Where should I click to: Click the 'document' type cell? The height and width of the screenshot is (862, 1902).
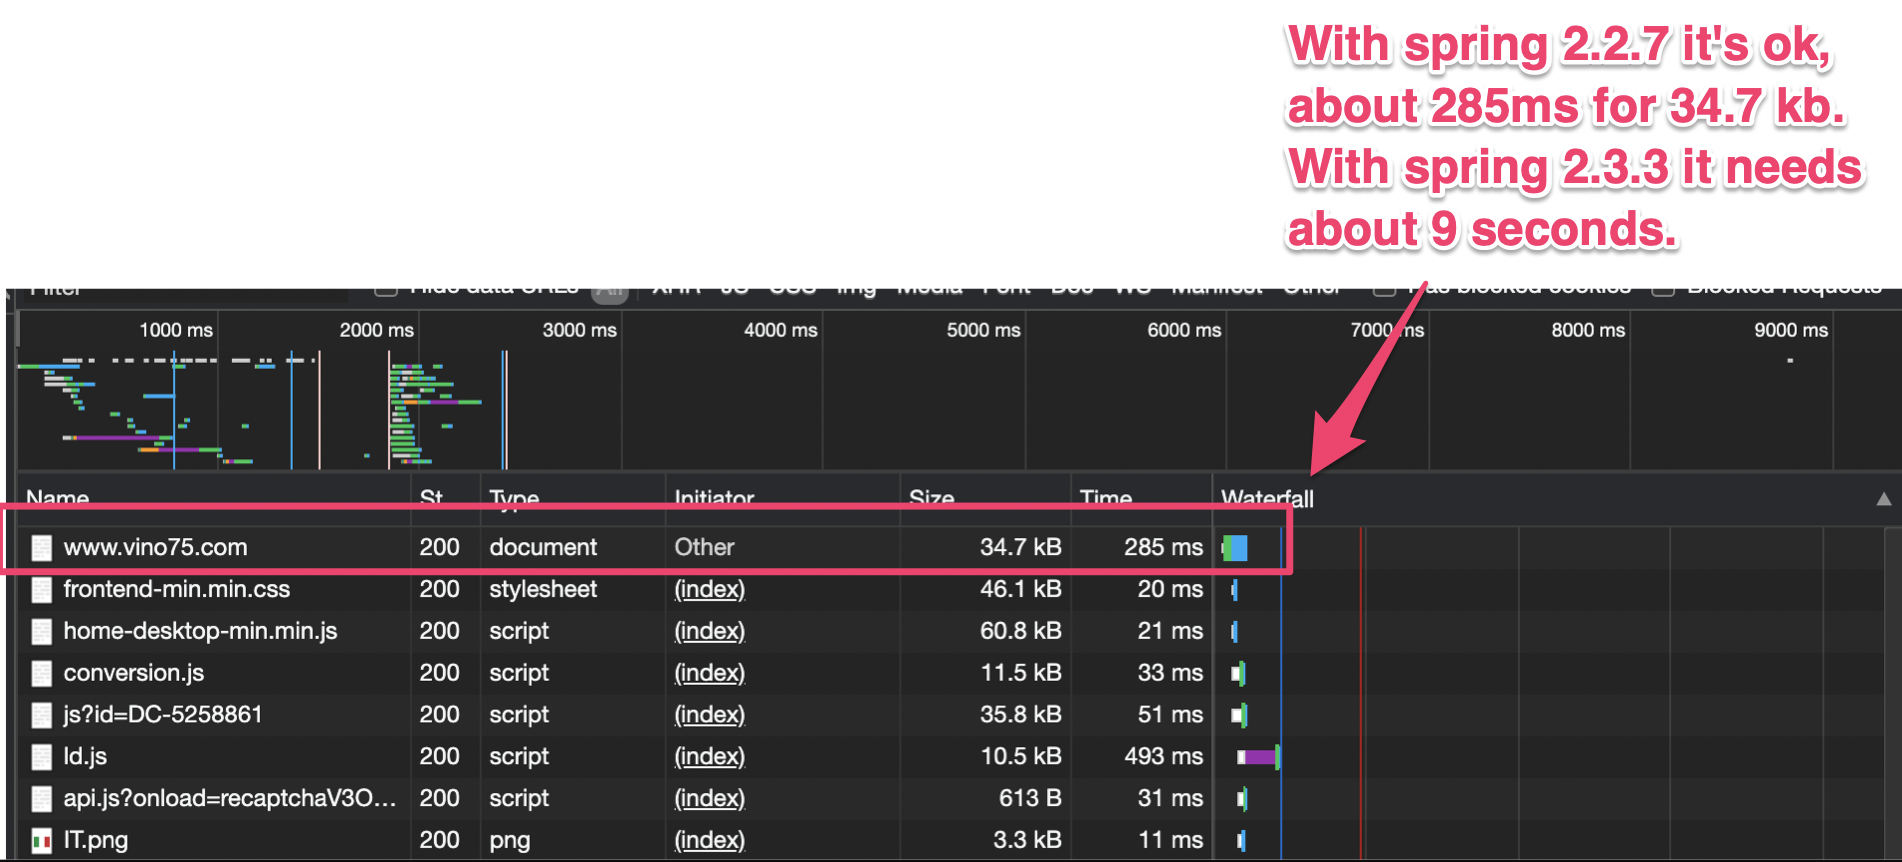[543, 547]
